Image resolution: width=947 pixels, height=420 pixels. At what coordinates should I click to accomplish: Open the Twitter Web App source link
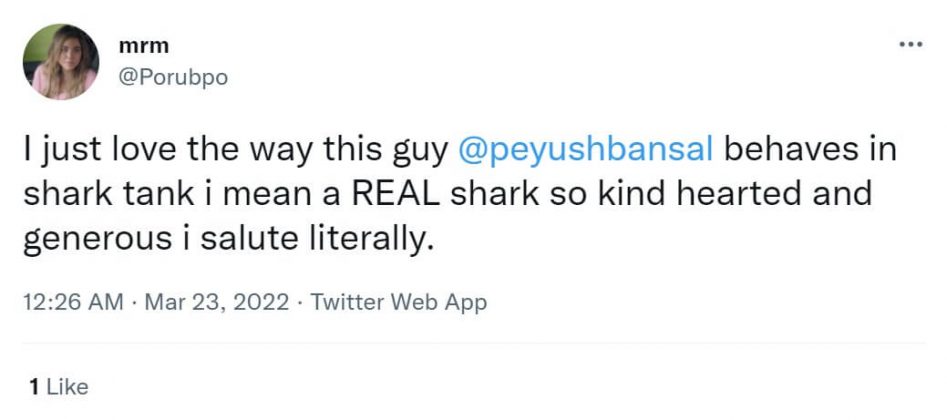(399, 303)
